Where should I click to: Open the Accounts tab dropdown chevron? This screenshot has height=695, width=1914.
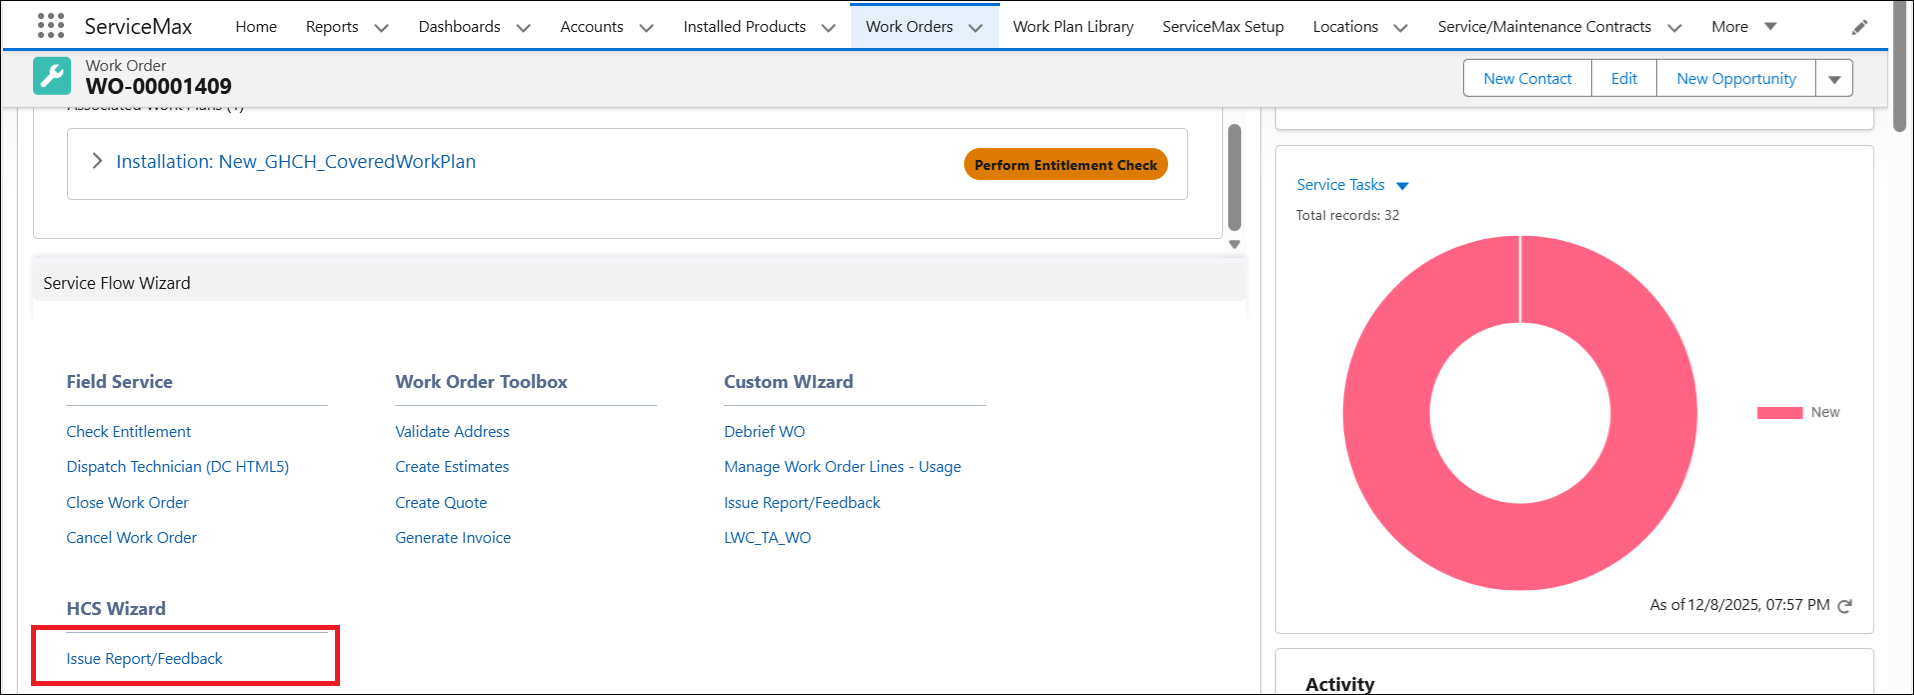(646, 28)
